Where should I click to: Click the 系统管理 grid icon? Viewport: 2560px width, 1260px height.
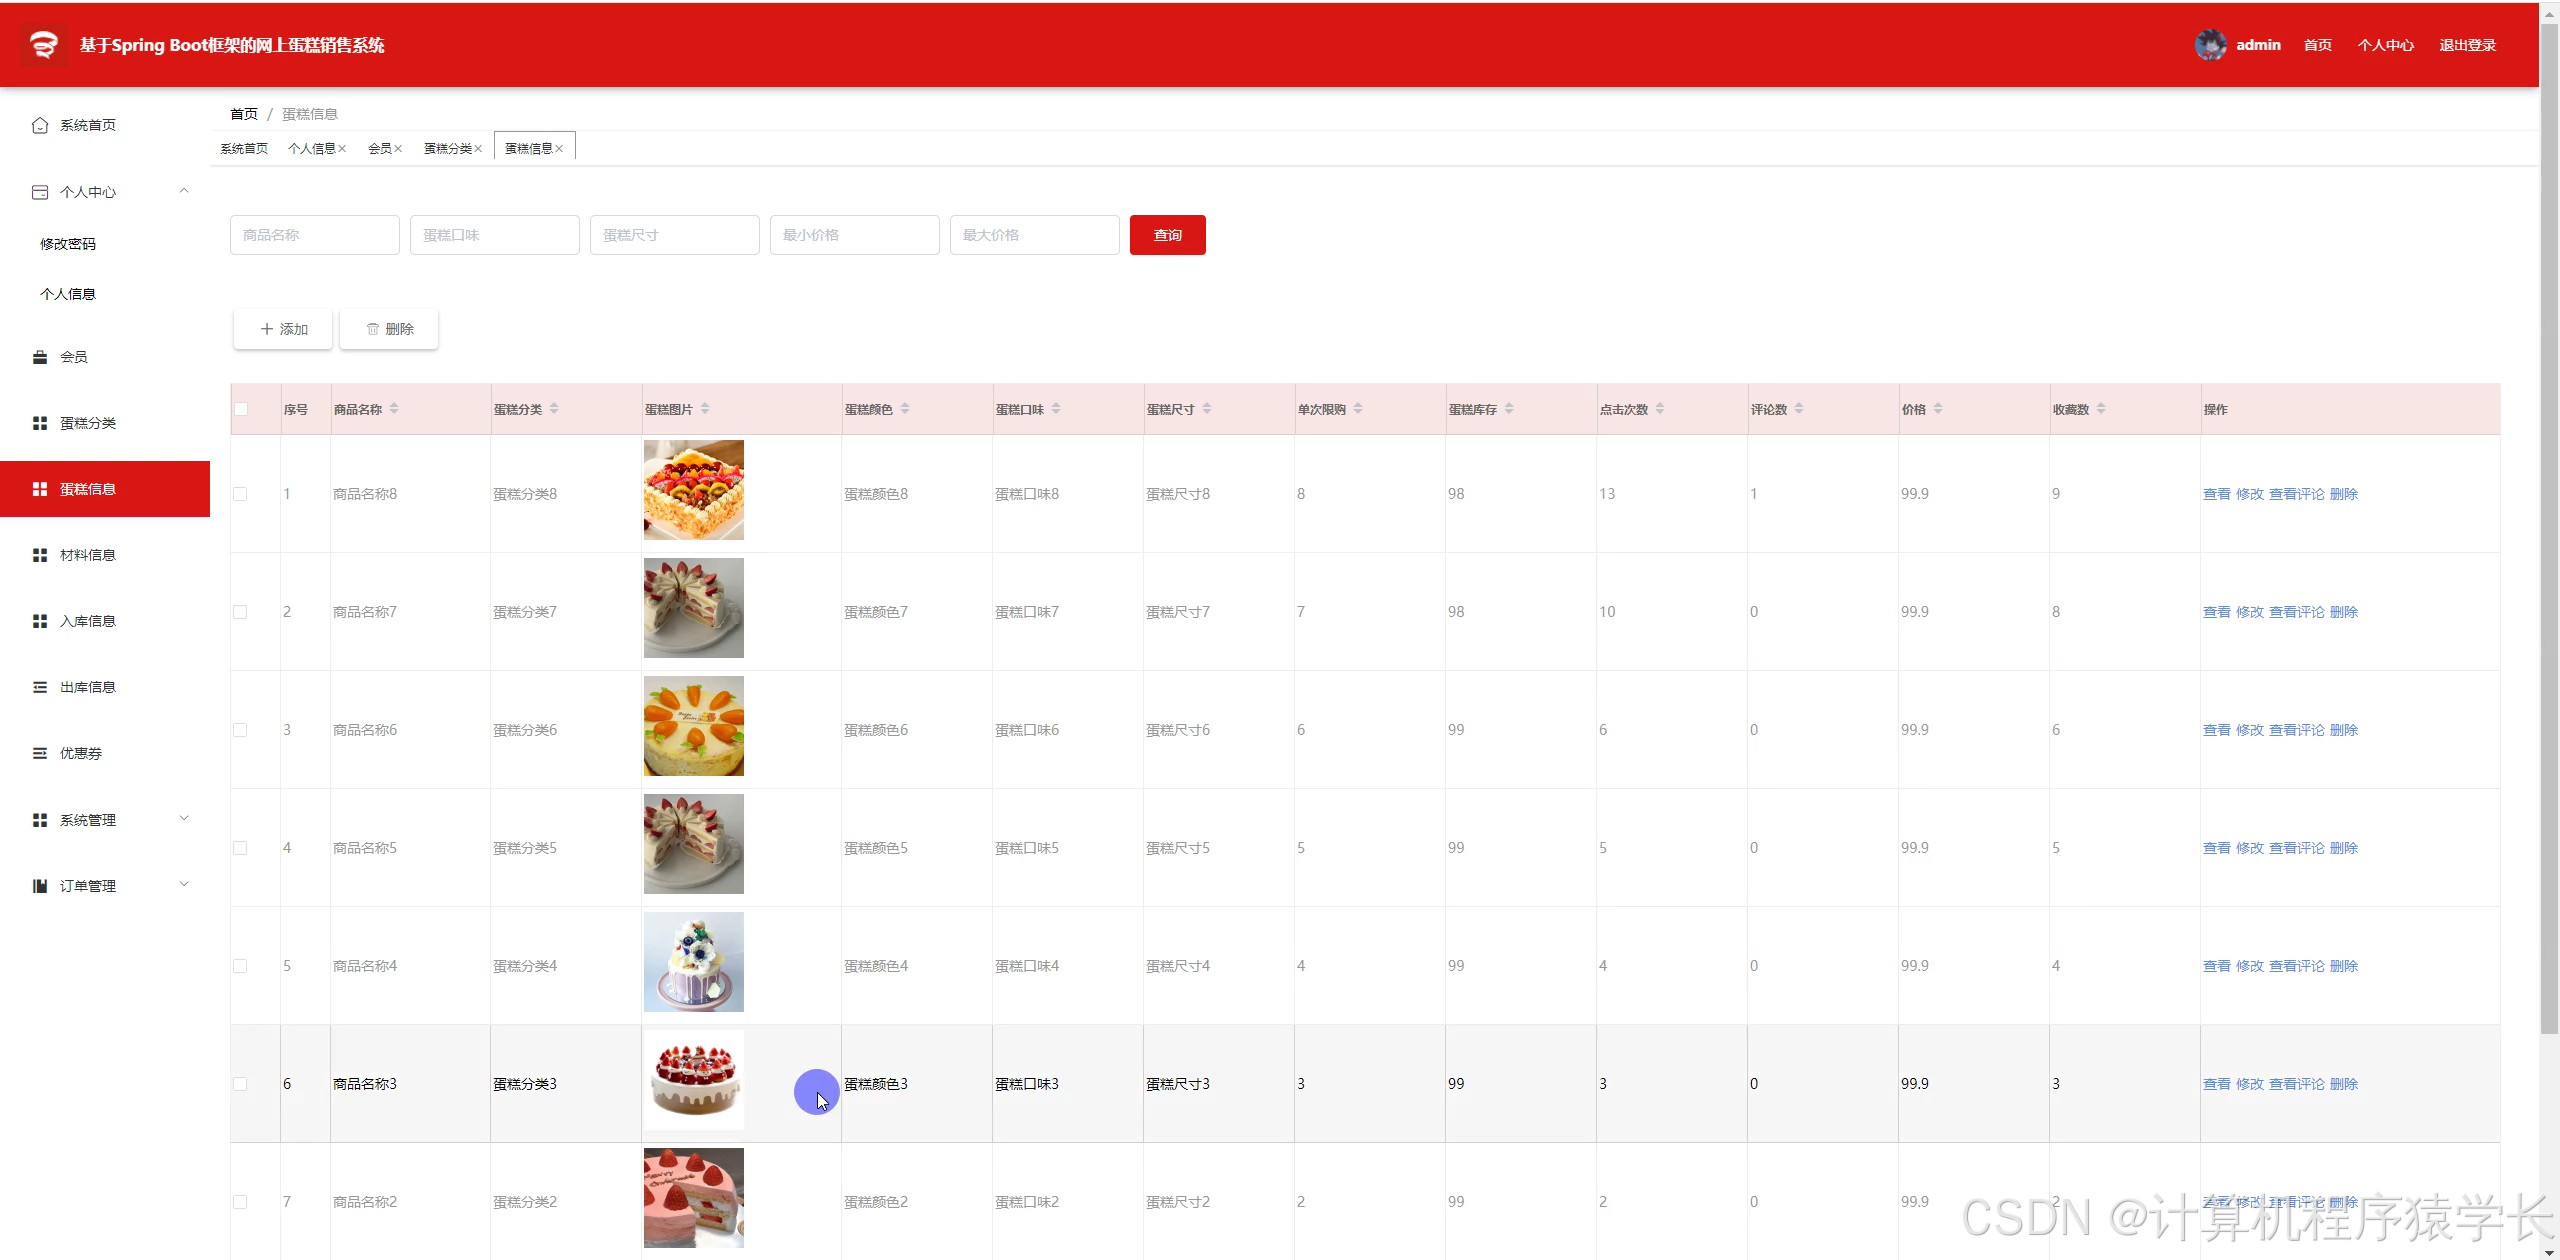(x=40, y=820)
